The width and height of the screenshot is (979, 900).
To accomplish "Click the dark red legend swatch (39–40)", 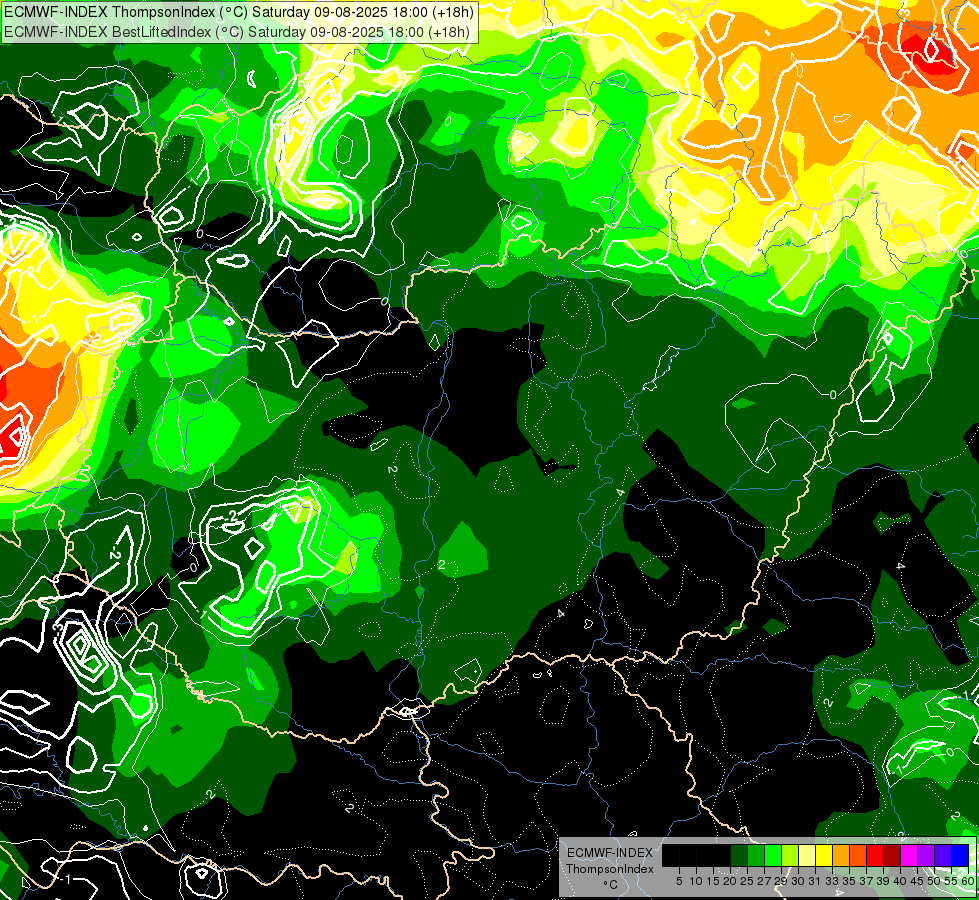I will [x=892, y=855].
